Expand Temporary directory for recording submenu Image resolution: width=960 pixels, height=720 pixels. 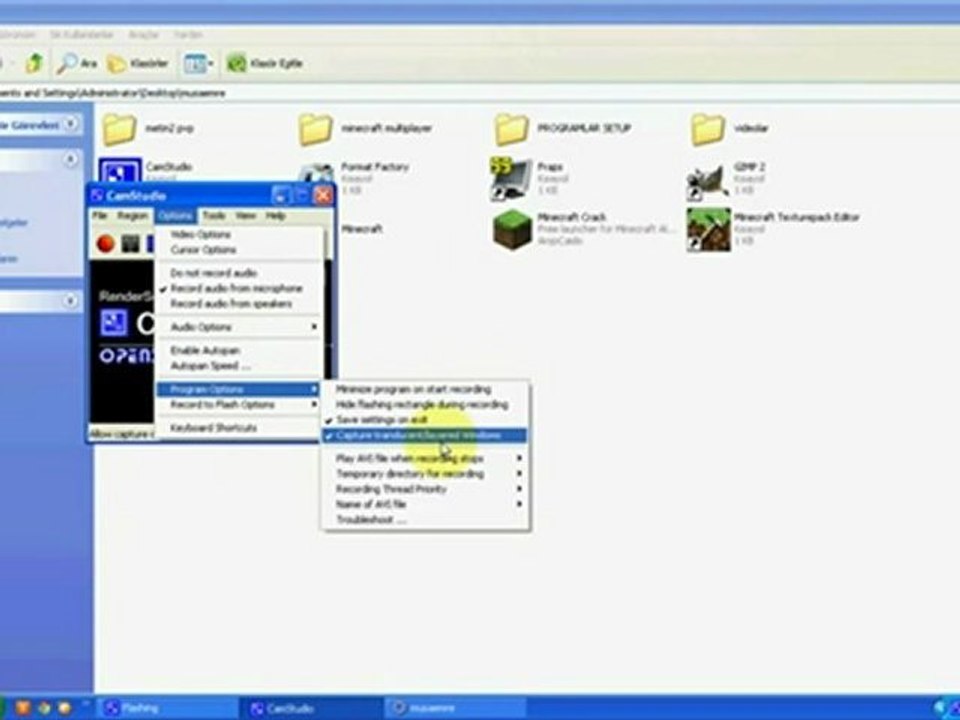[425, 473]
